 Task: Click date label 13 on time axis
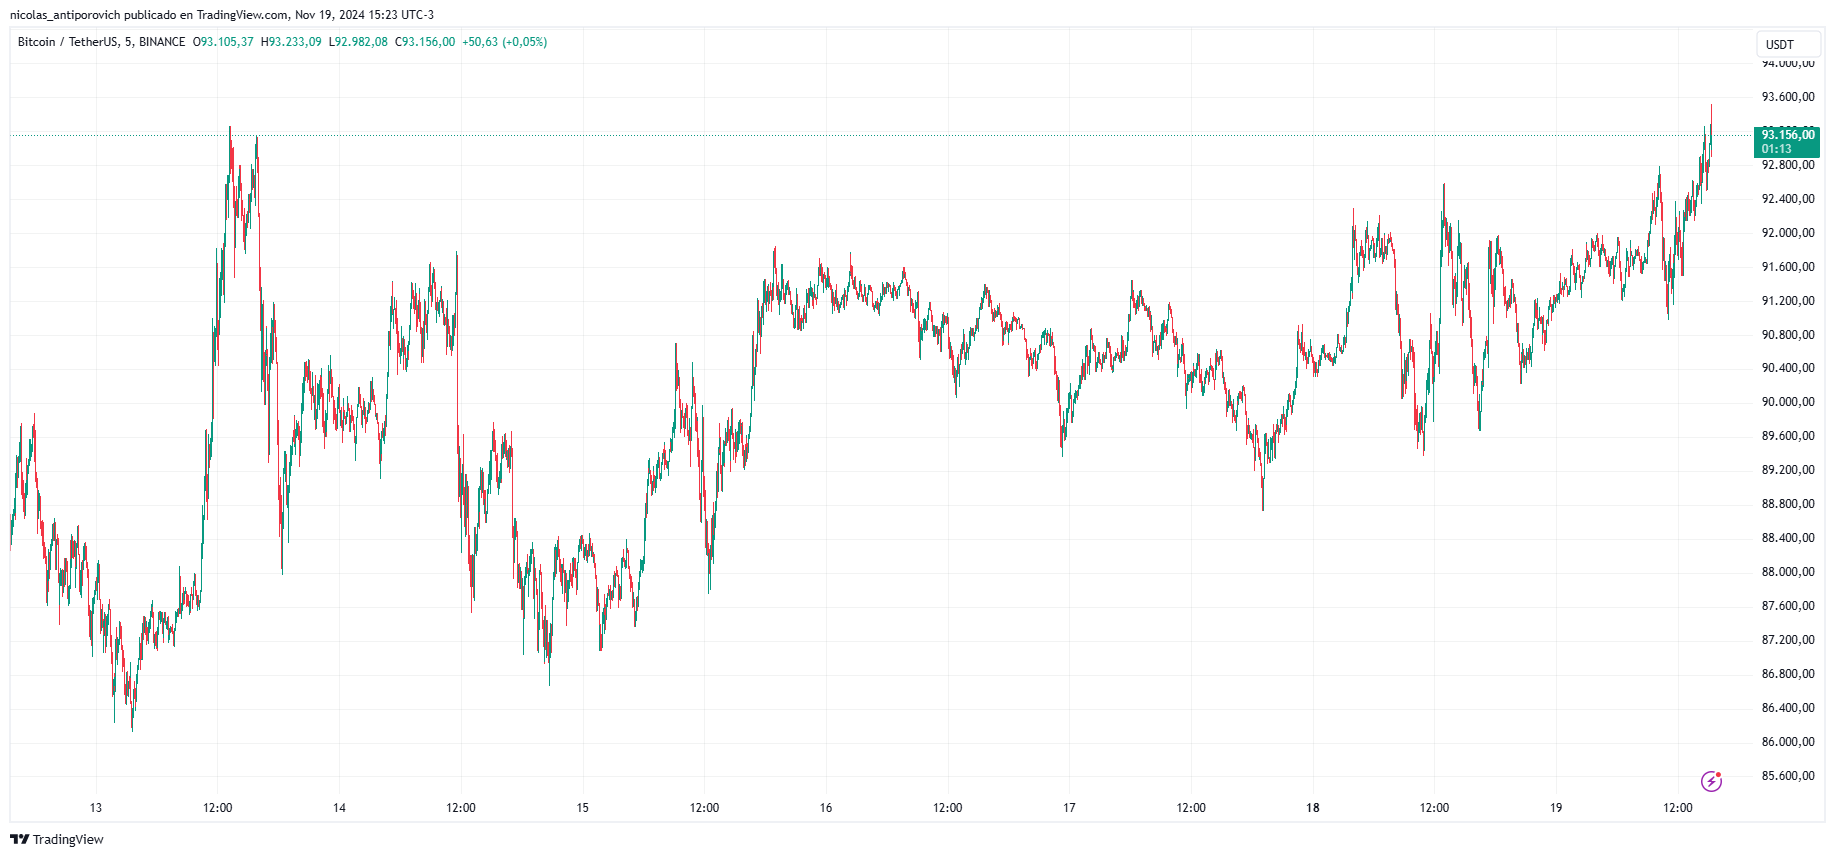coord(96,808)
